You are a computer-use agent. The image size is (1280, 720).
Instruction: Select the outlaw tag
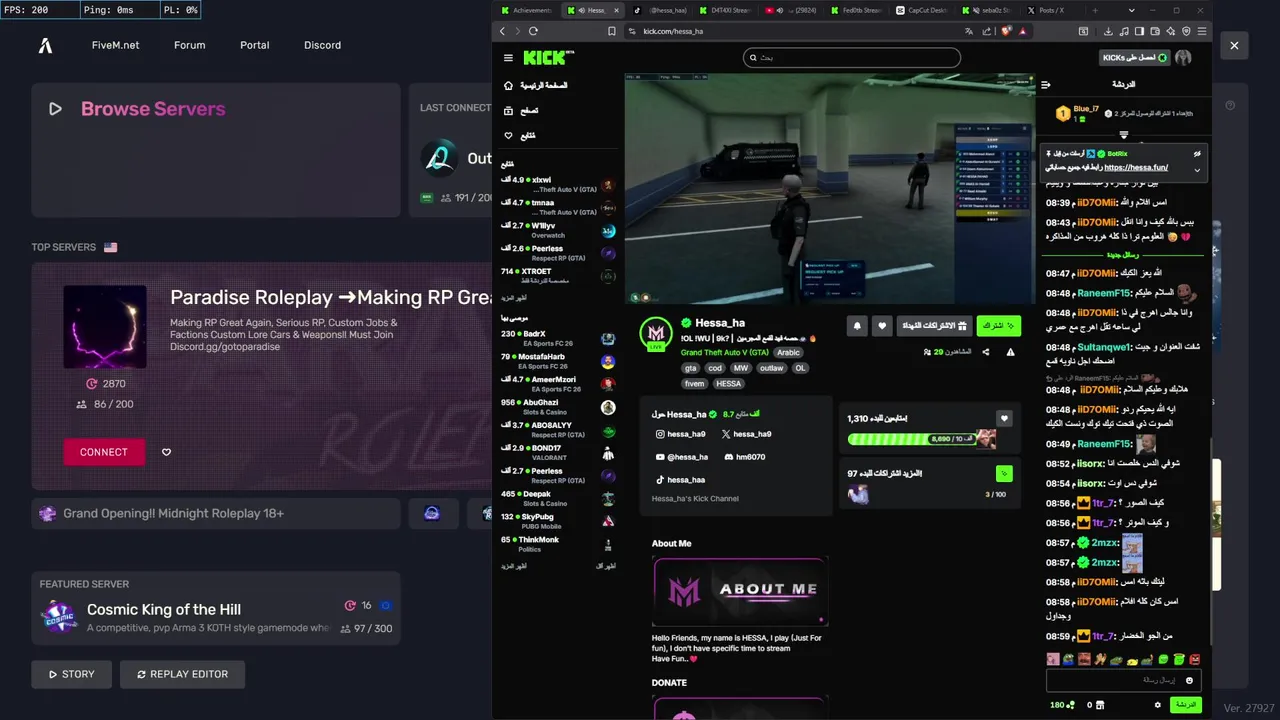(771, 368)
